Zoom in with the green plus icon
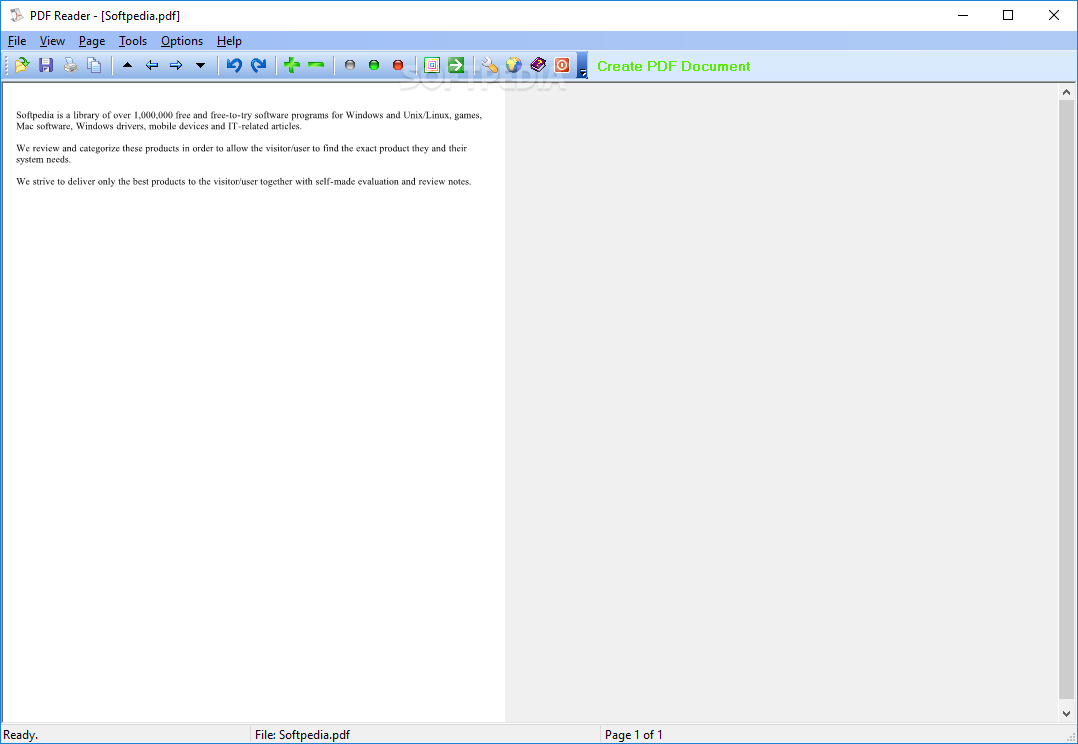The width and height of the screenshot is (1078, 744). click(292, 65)
